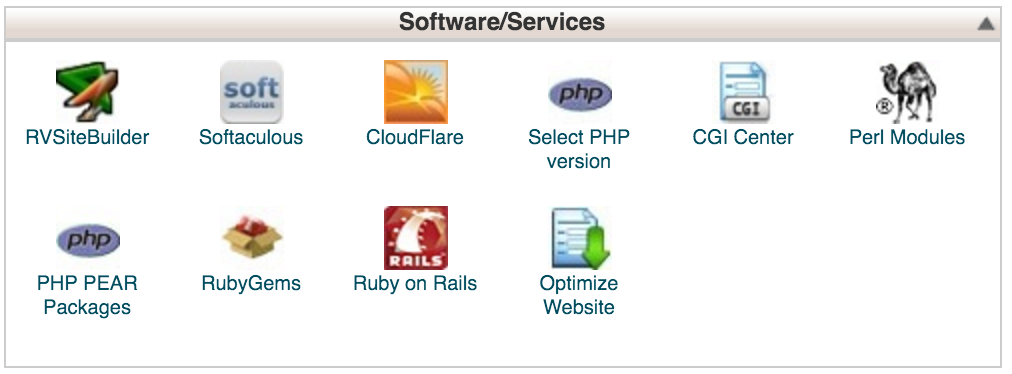Click the CloudFlare sun icon
1012x374 pixels.
pyautogui.click(x=416, y=92)
